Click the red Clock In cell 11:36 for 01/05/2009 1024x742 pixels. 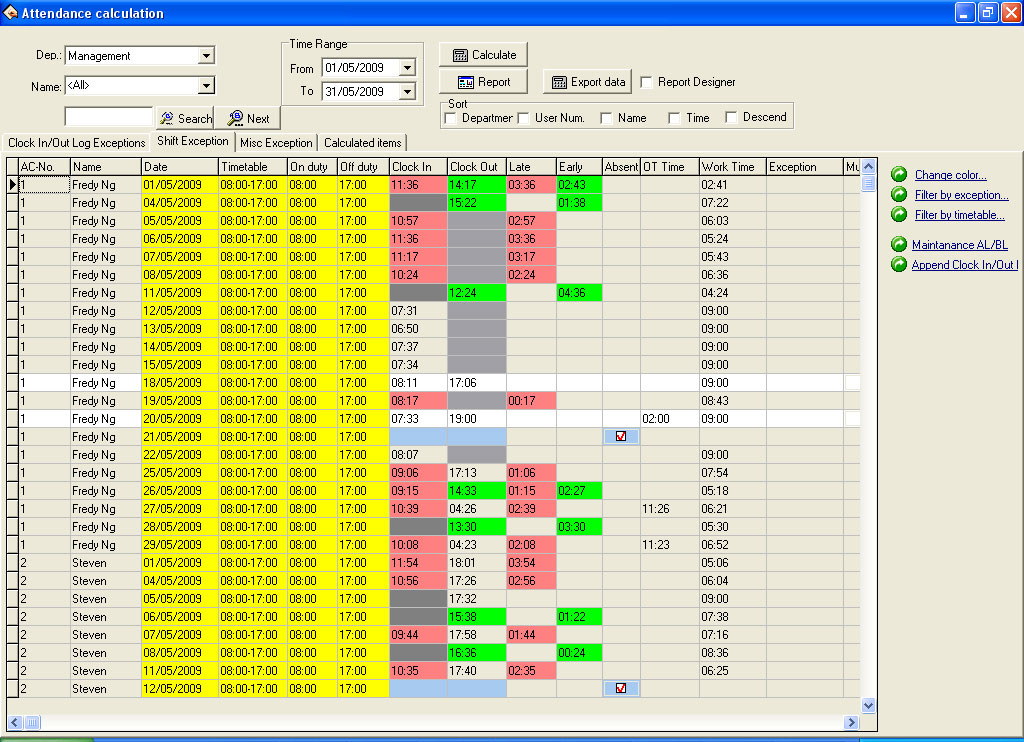(x=417, y=185)
